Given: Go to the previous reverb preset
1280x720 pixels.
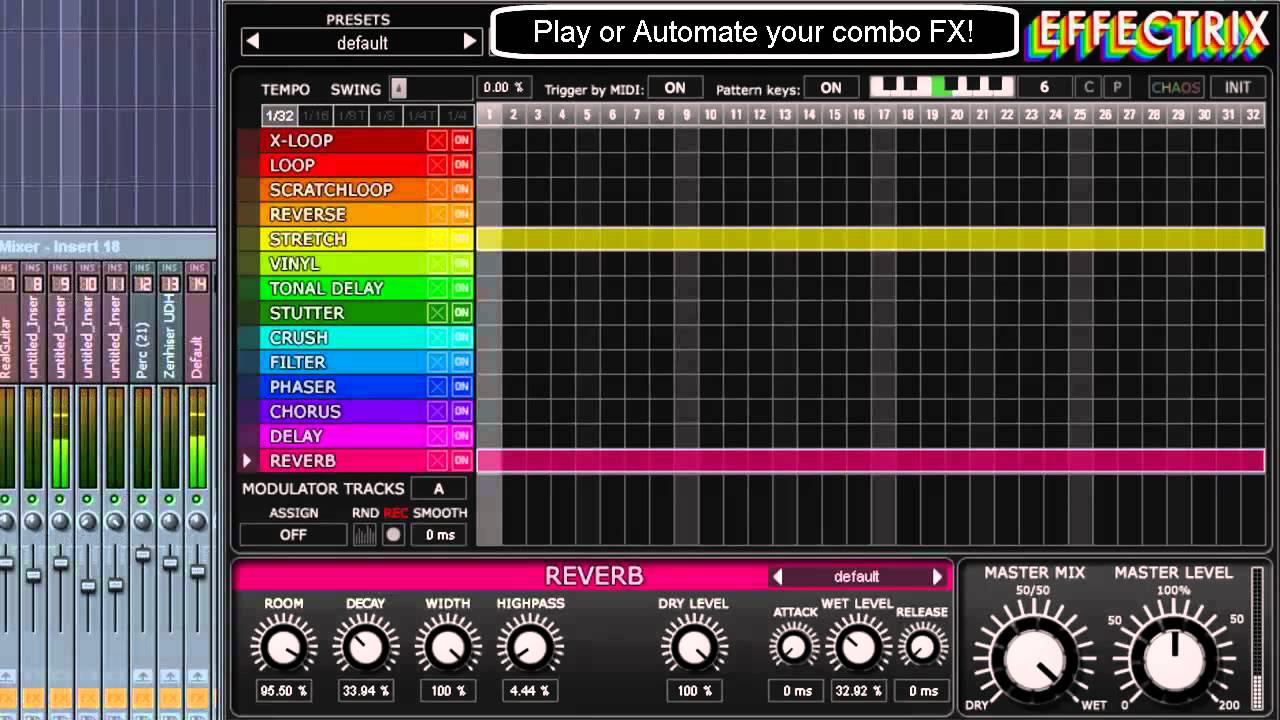Looking at the screenshot, I should [x=777, y=577].
